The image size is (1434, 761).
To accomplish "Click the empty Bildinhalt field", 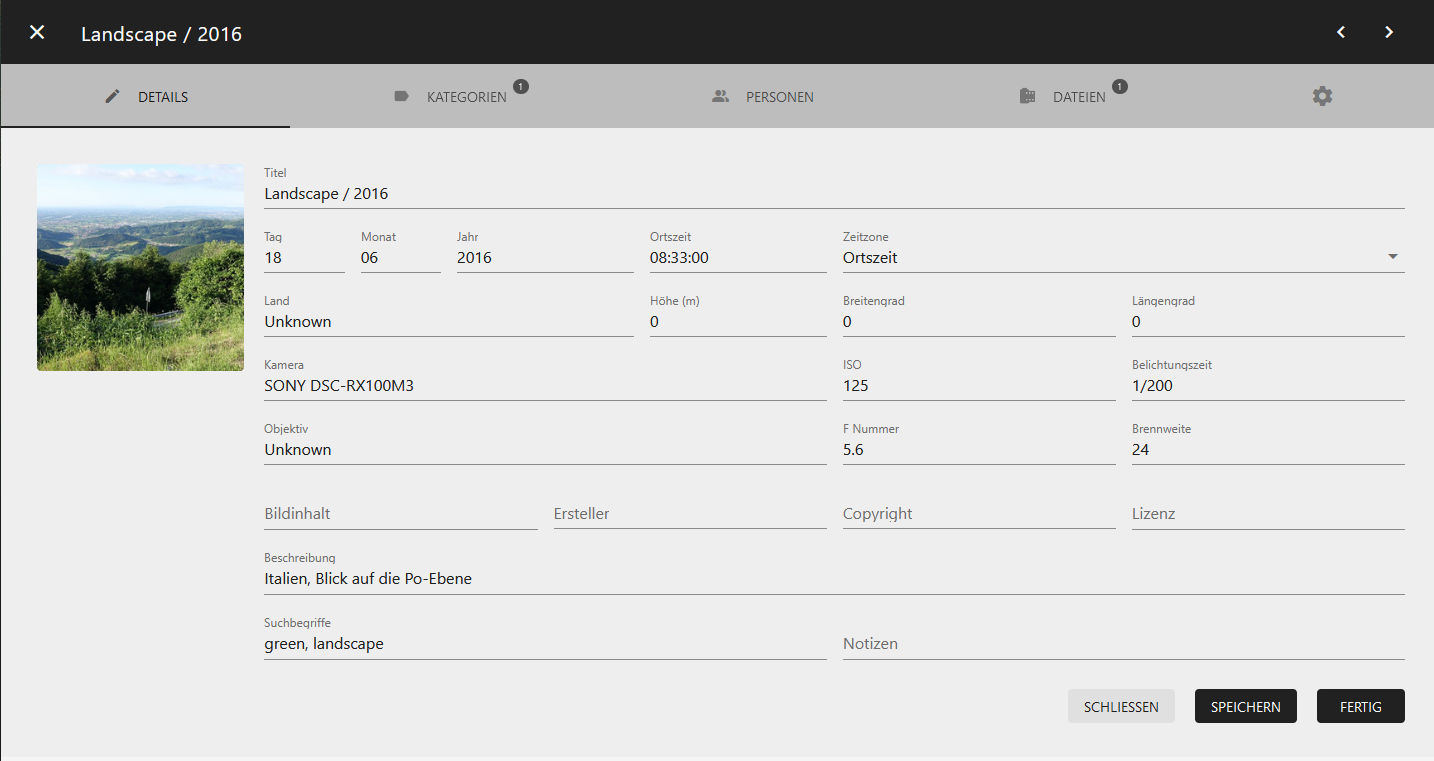I will click(401, 514).
